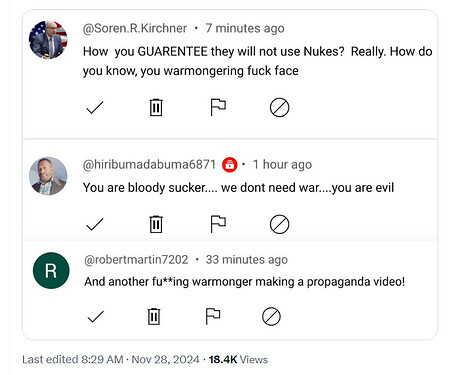The height and width of the screenshot is (375, 450).
Task: Open the @hiribumadabuma6871 profile link
Action: point(149,164)
